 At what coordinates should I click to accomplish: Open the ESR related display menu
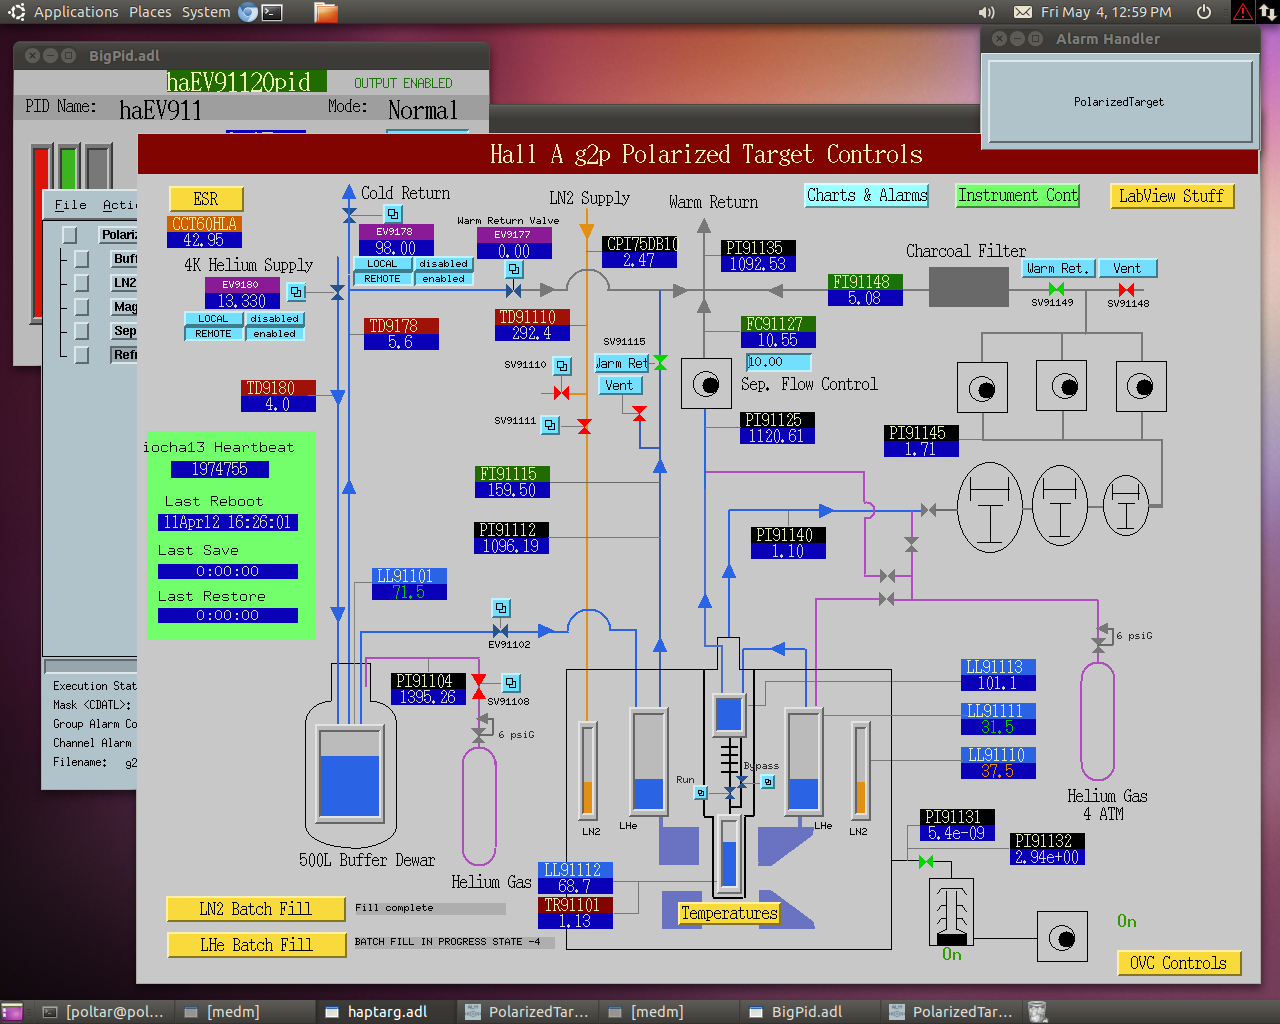tap(206, 199)
